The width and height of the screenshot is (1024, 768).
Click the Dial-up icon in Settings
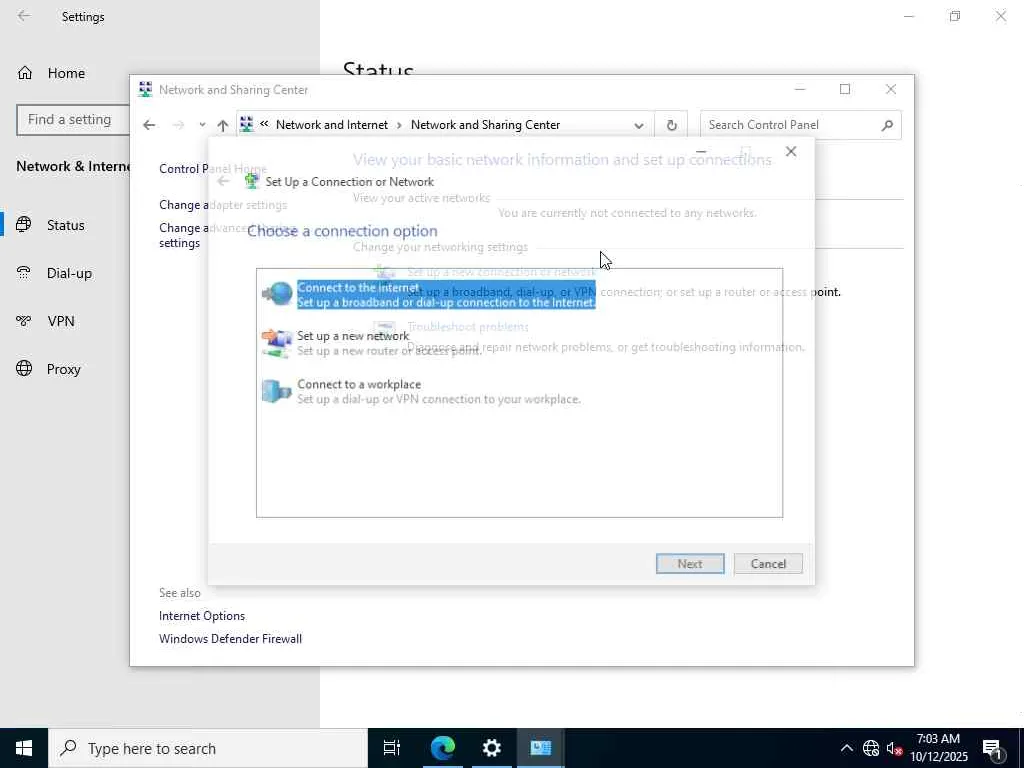coord(24,273)
